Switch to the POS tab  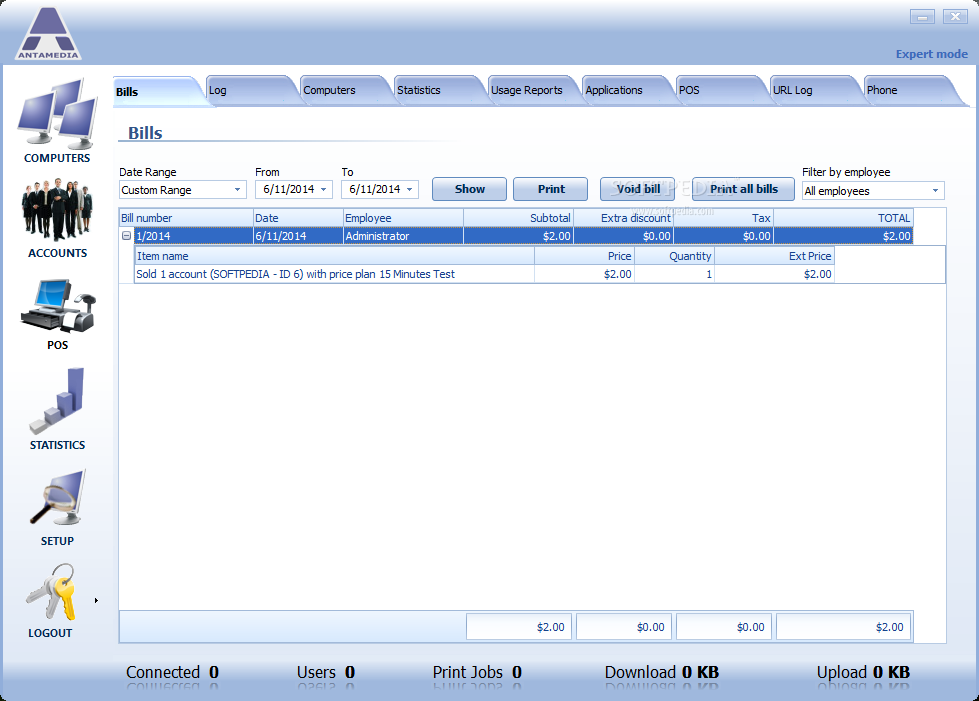[x=720, y=91]
